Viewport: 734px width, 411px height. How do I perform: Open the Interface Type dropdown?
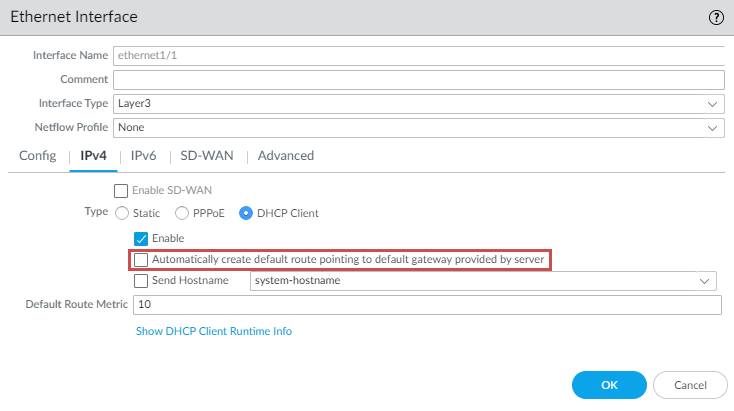click(x=418, y=103)
